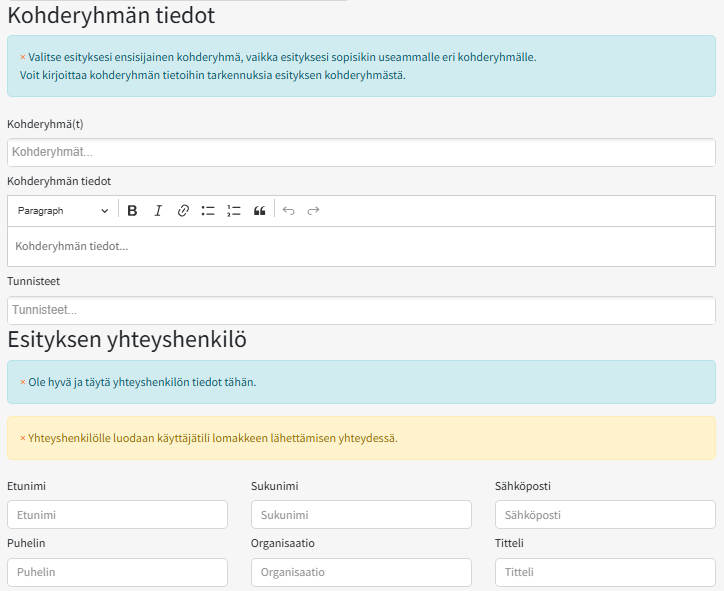The height and width of the screenshot is (591, 724).
Task: Toggle bold formatting in the editor
Action: click(x=132, y=211)
